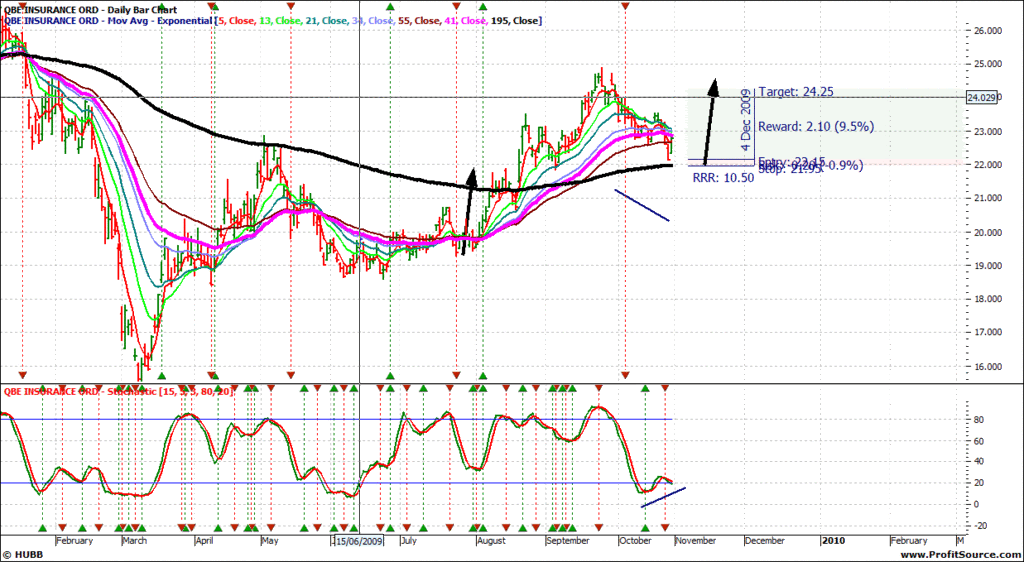
Task: Click the 60 level on the stochastic scale
Action: 977,441
